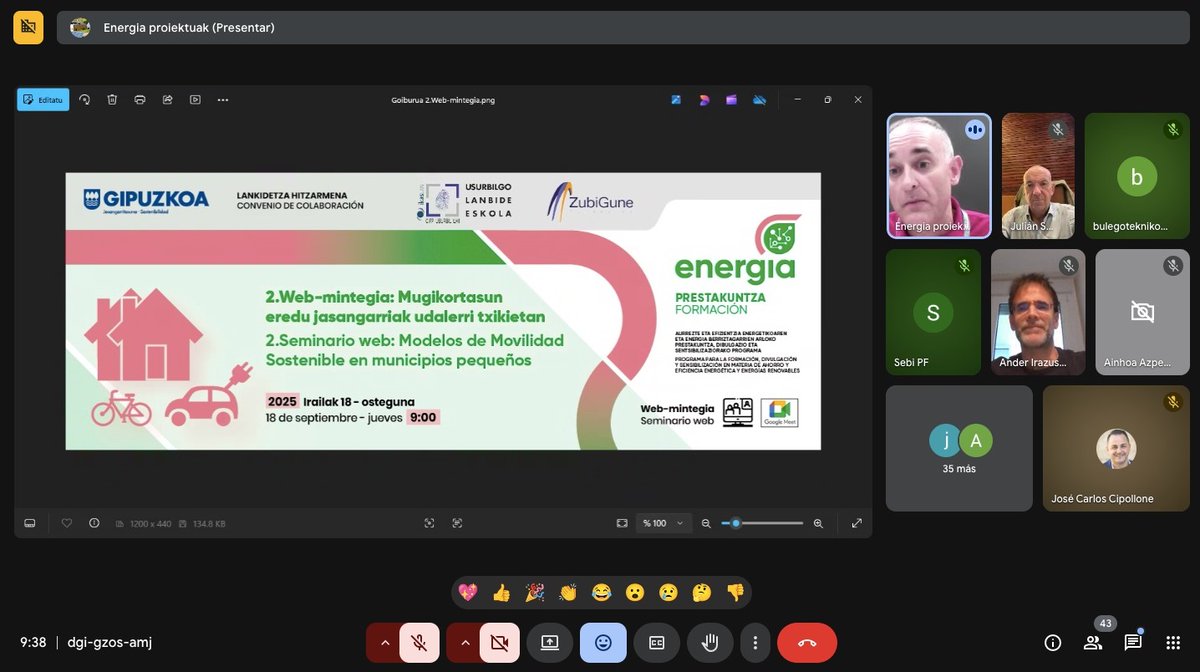
Task: Open the print icon in the toolbar
Action: (140, 99)
